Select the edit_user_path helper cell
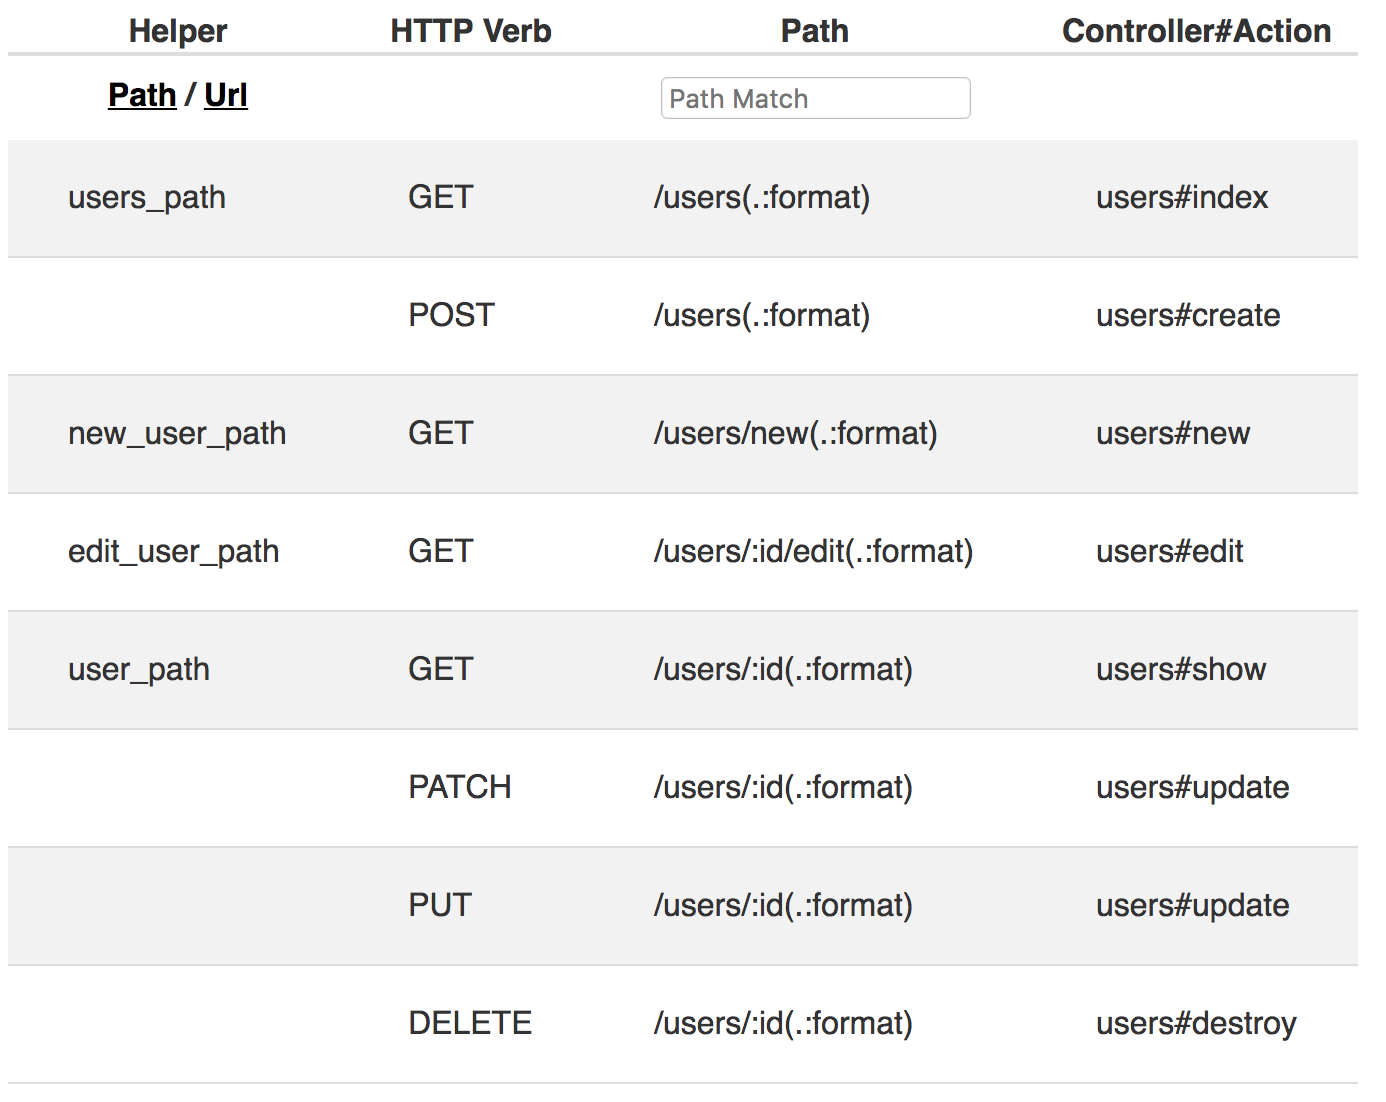The height and width of the screenshot is (1102, 1386). [173, 552]
